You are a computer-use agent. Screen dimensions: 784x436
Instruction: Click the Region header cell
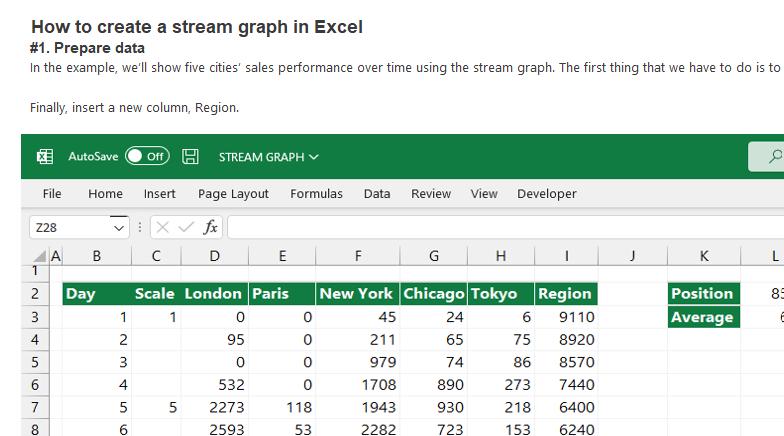coord(566,294)
